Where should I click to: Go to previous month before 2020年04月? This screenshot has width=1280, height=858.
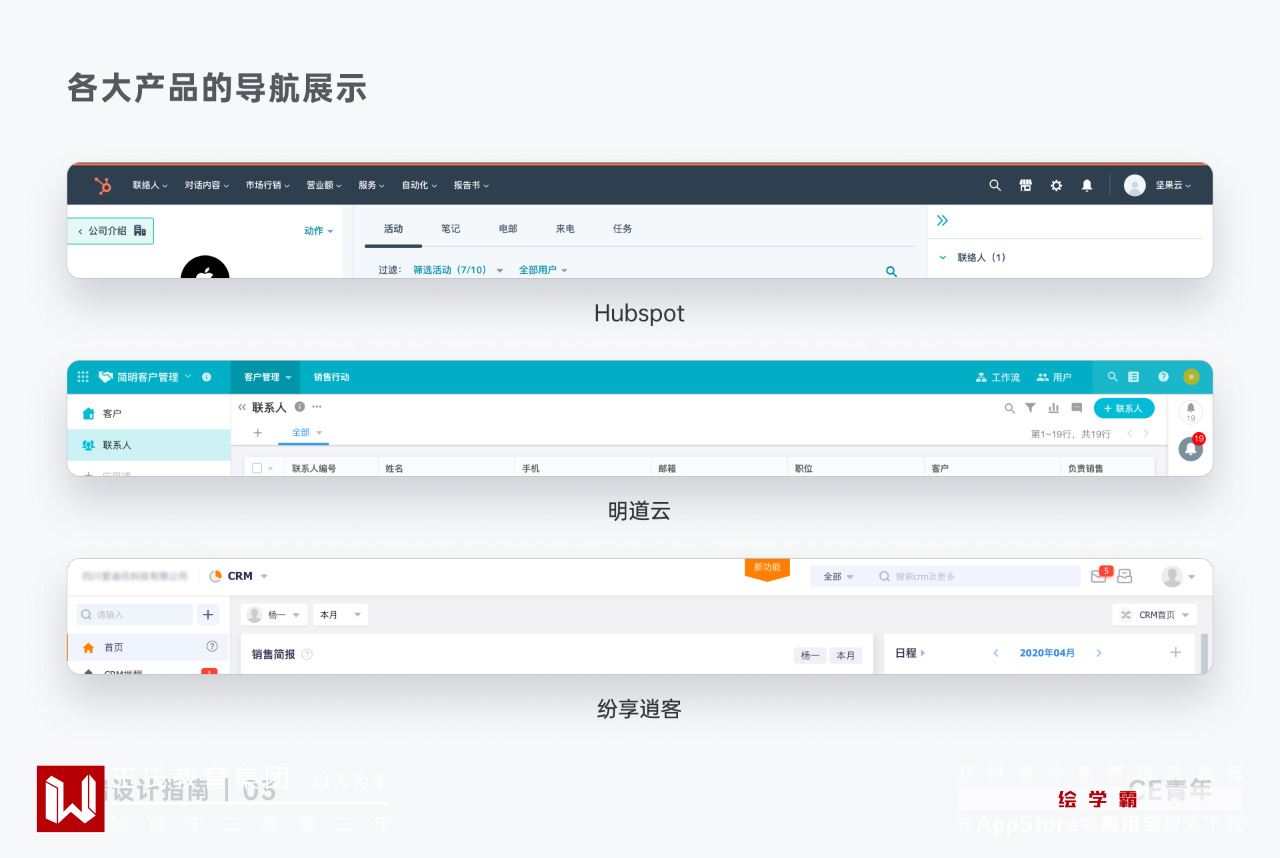tap(996, 653)
